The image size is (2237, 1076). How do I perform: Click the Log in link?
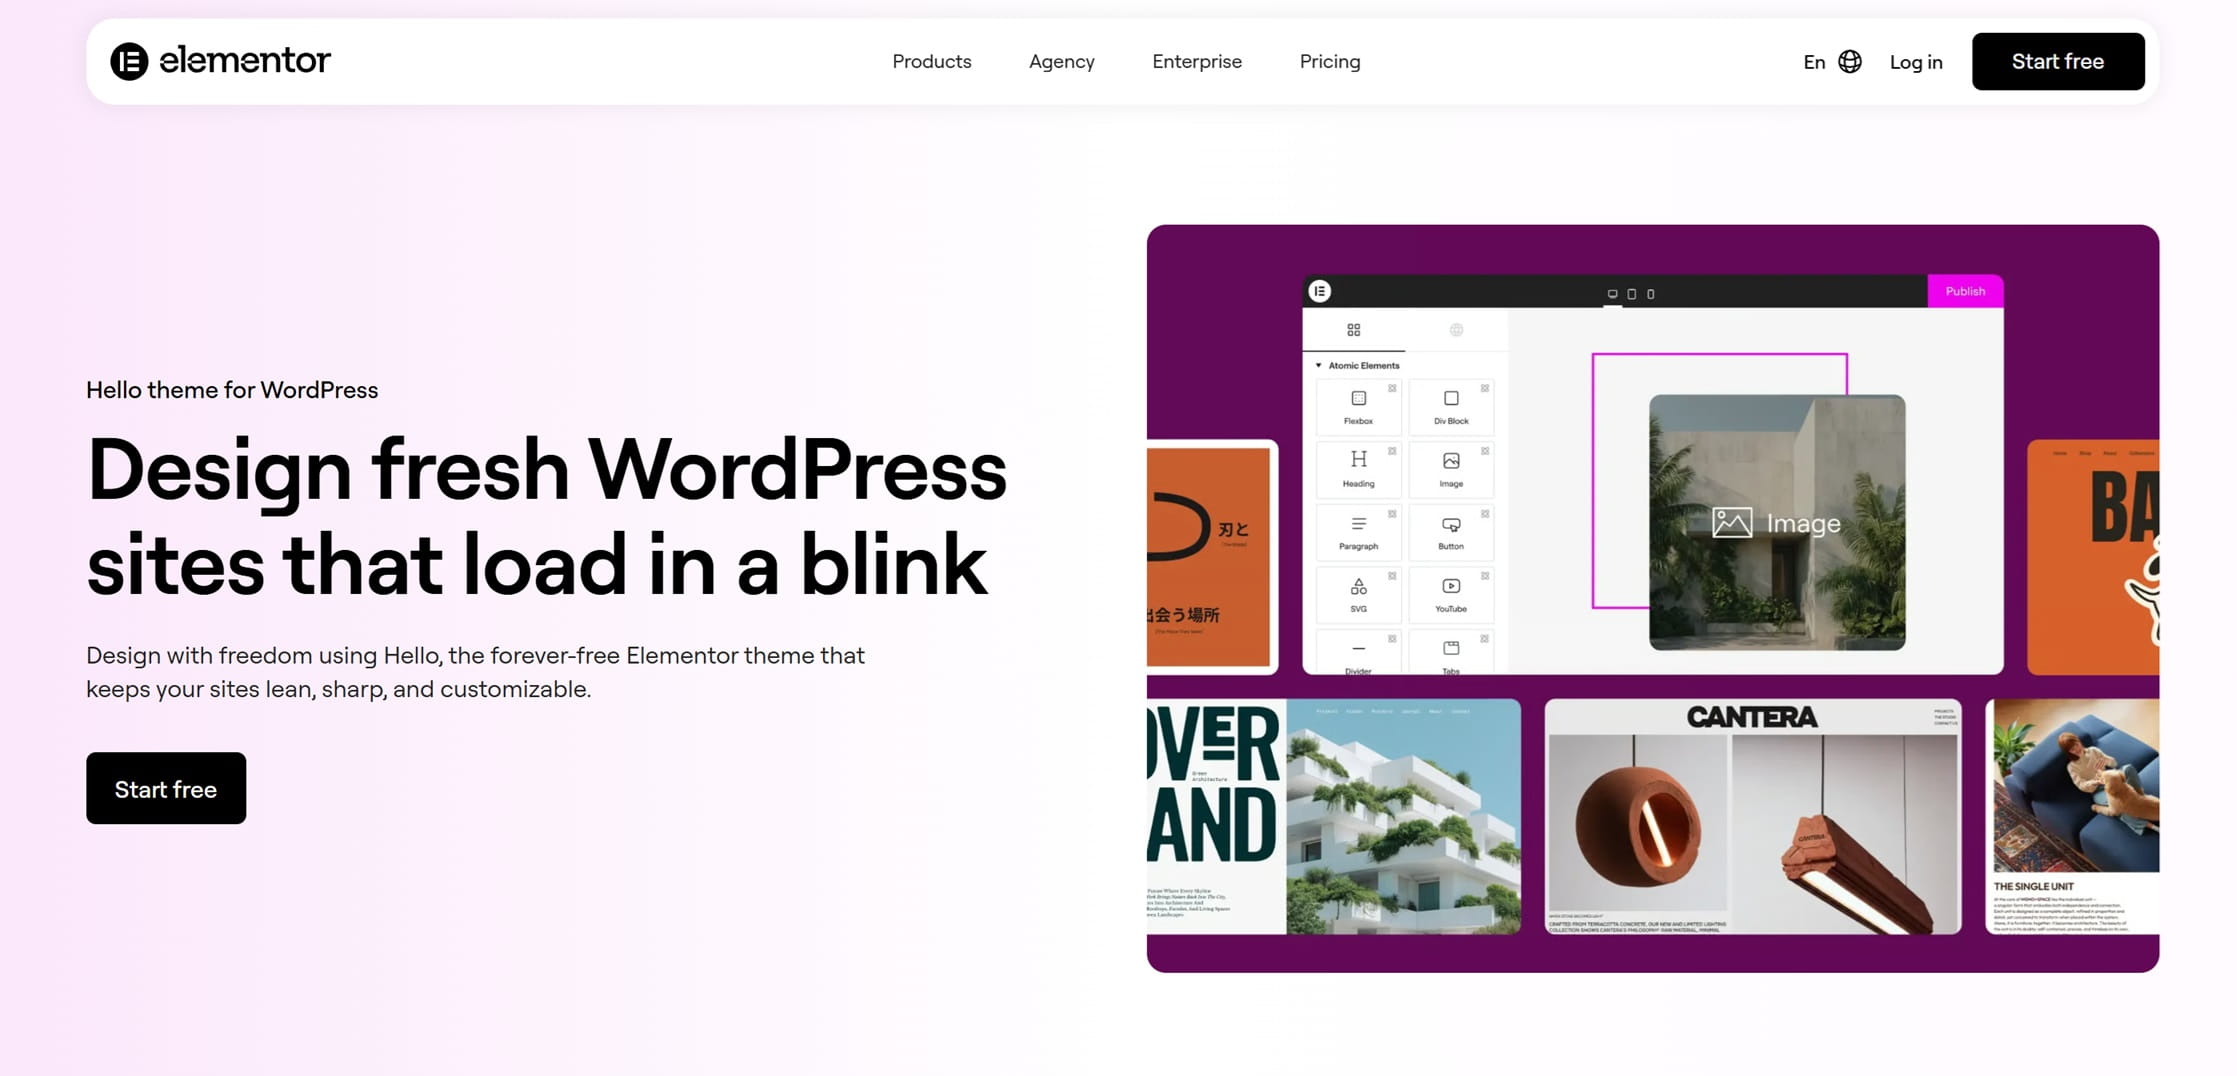[x=1915, y=62]
